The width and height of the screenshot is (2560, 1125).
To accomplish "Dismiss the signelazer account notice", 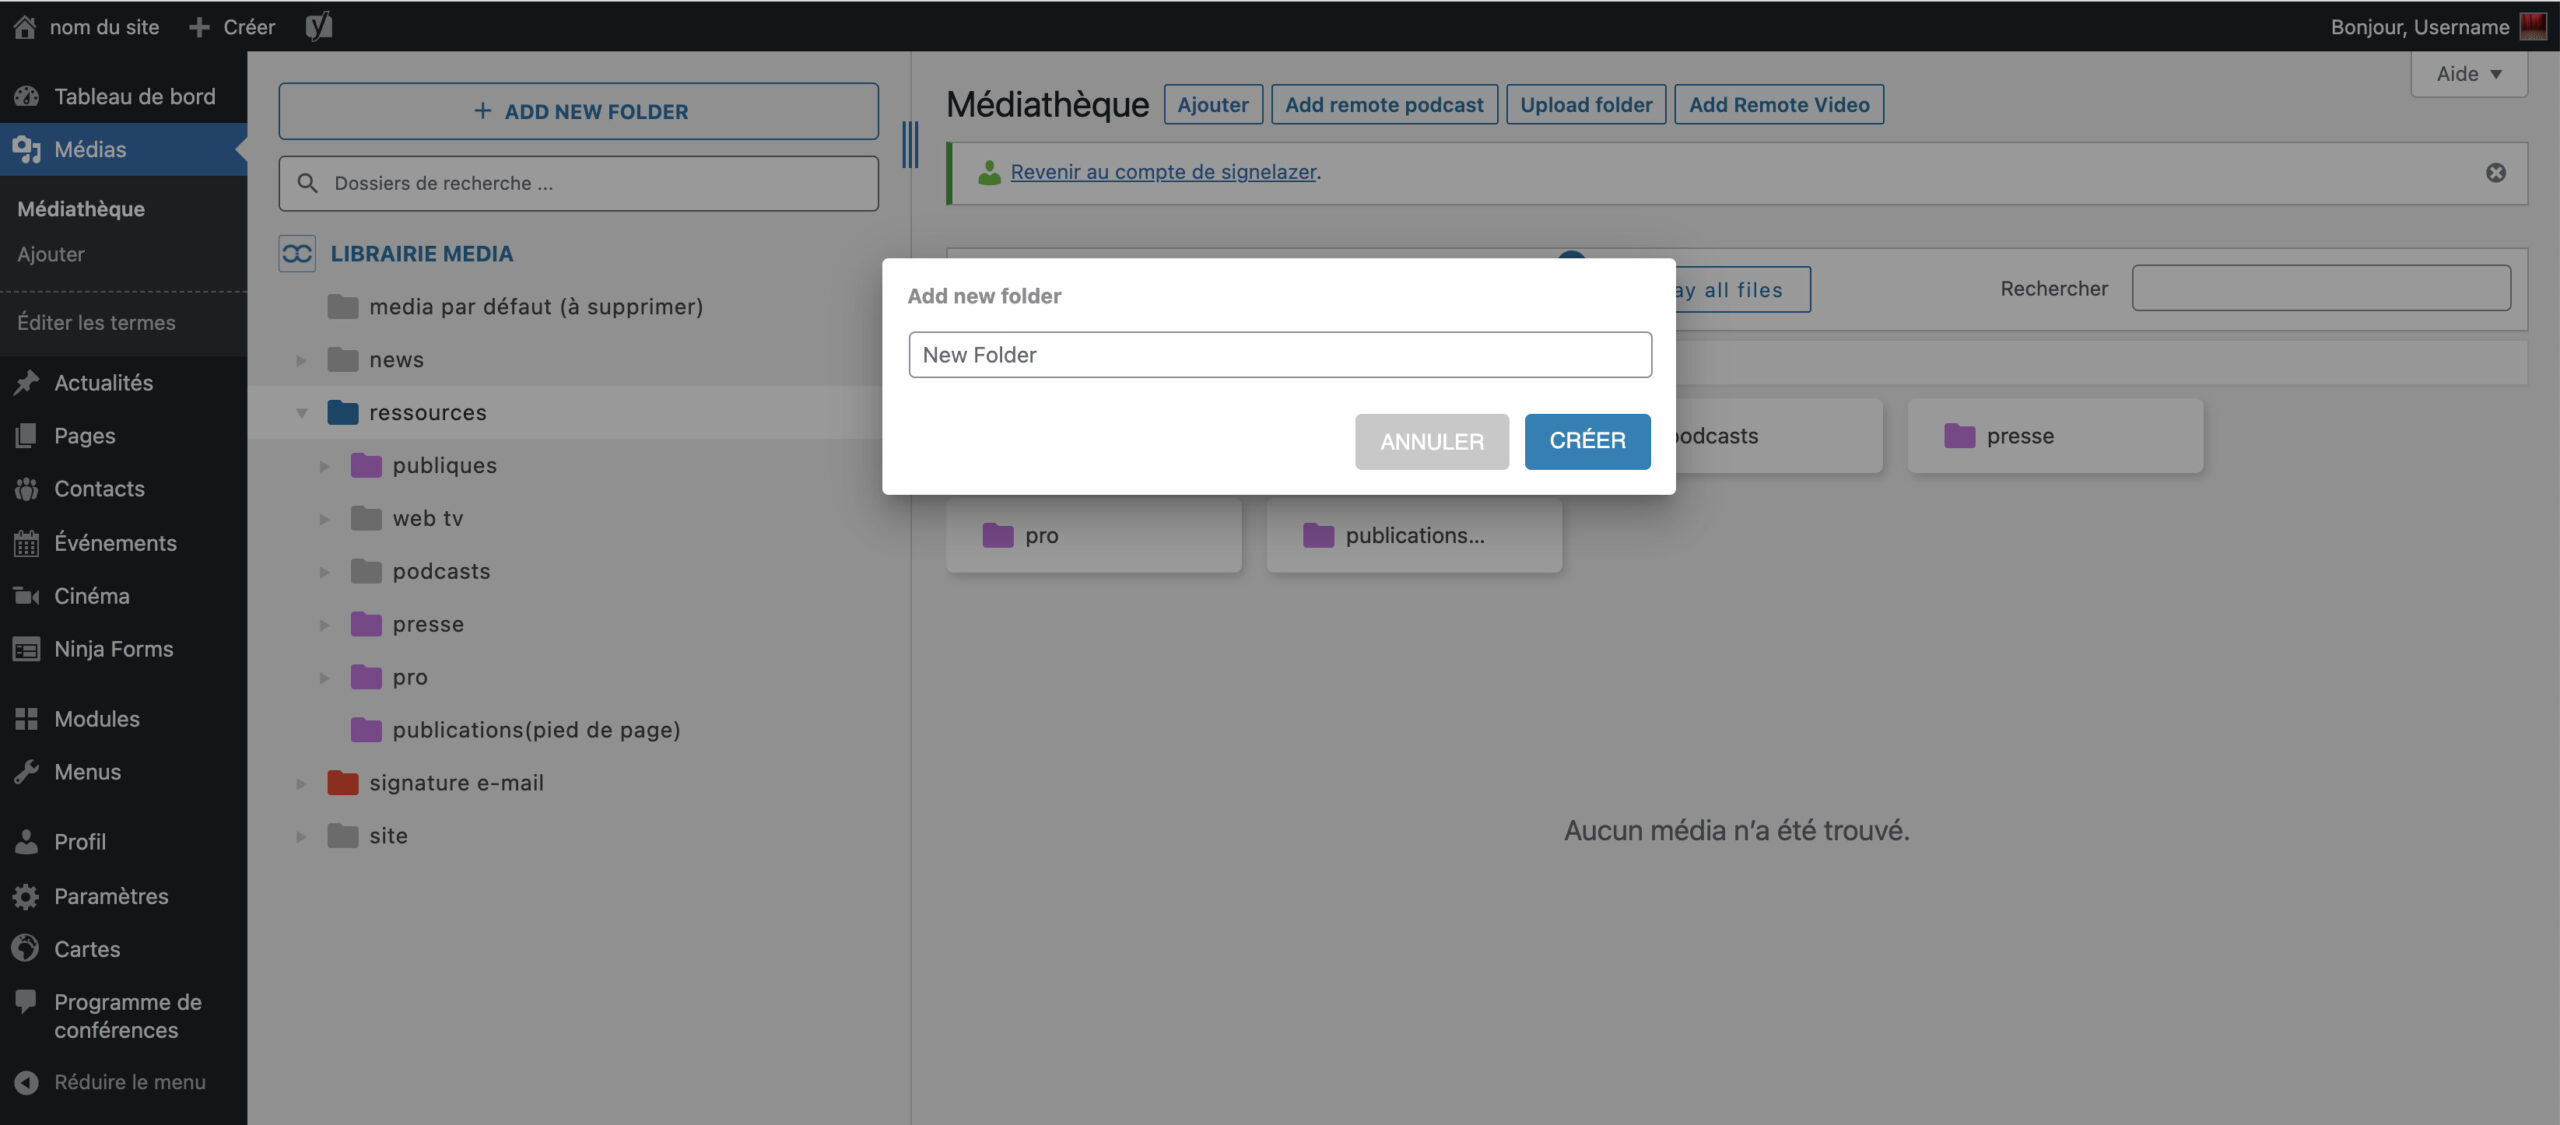I will click(2495, 173).
